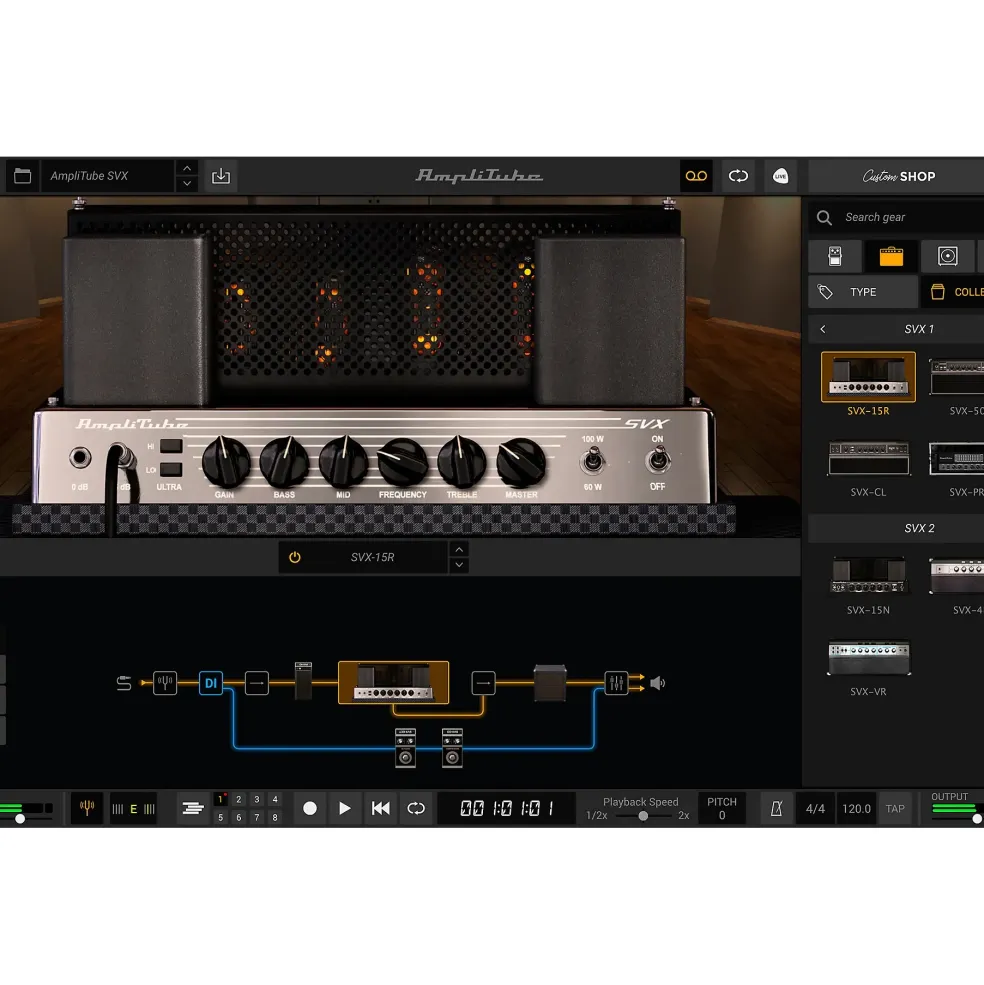Image resolution: width=984 pixels, height=985 pixels.
Task: Open the SVX-15R amp model dropdown
Action: pyautogui.click(x=373, y=557)
